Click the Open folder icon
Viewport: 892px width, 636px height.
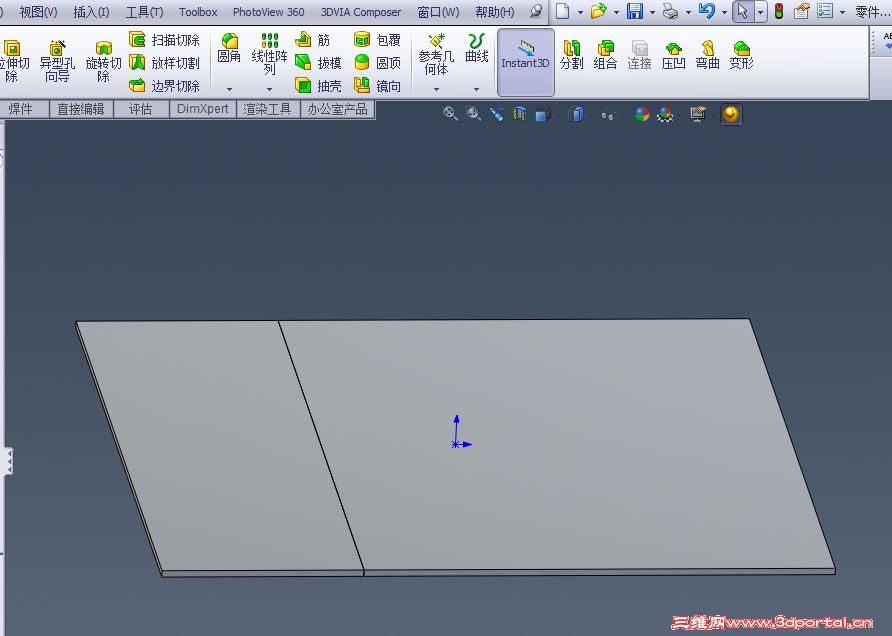(x=598, y=11)
